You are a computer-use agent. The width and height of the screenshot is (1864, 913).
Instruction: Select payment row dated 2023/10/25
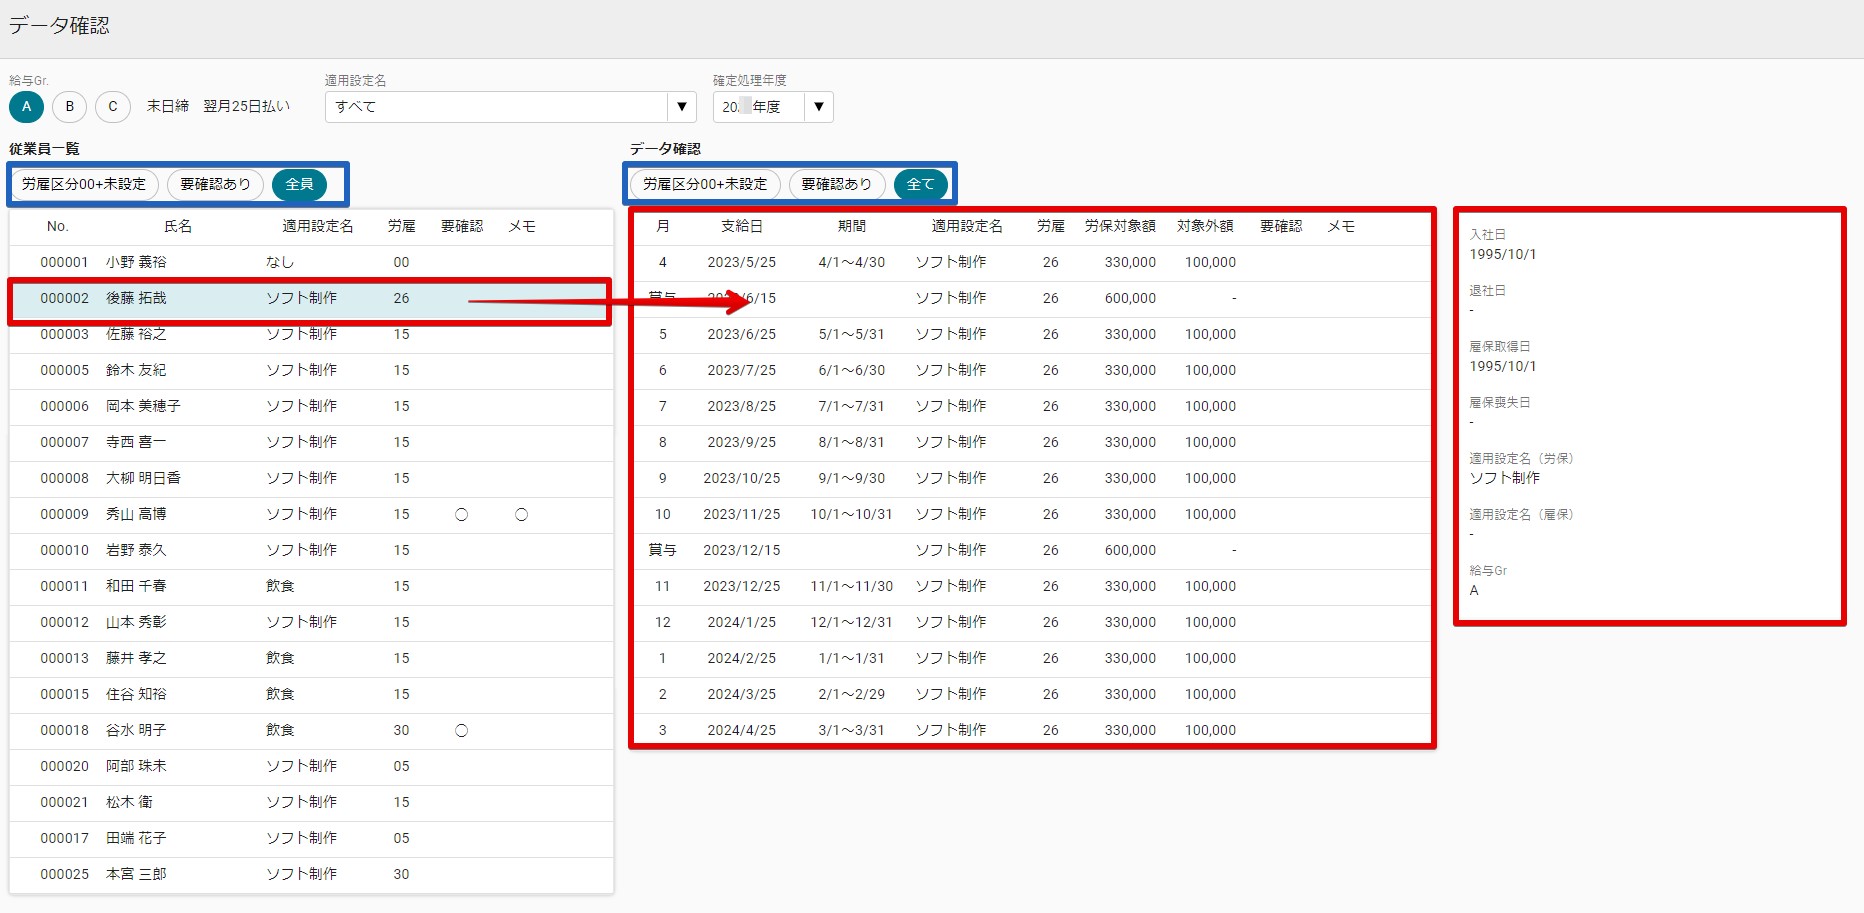pos(1032,478)
